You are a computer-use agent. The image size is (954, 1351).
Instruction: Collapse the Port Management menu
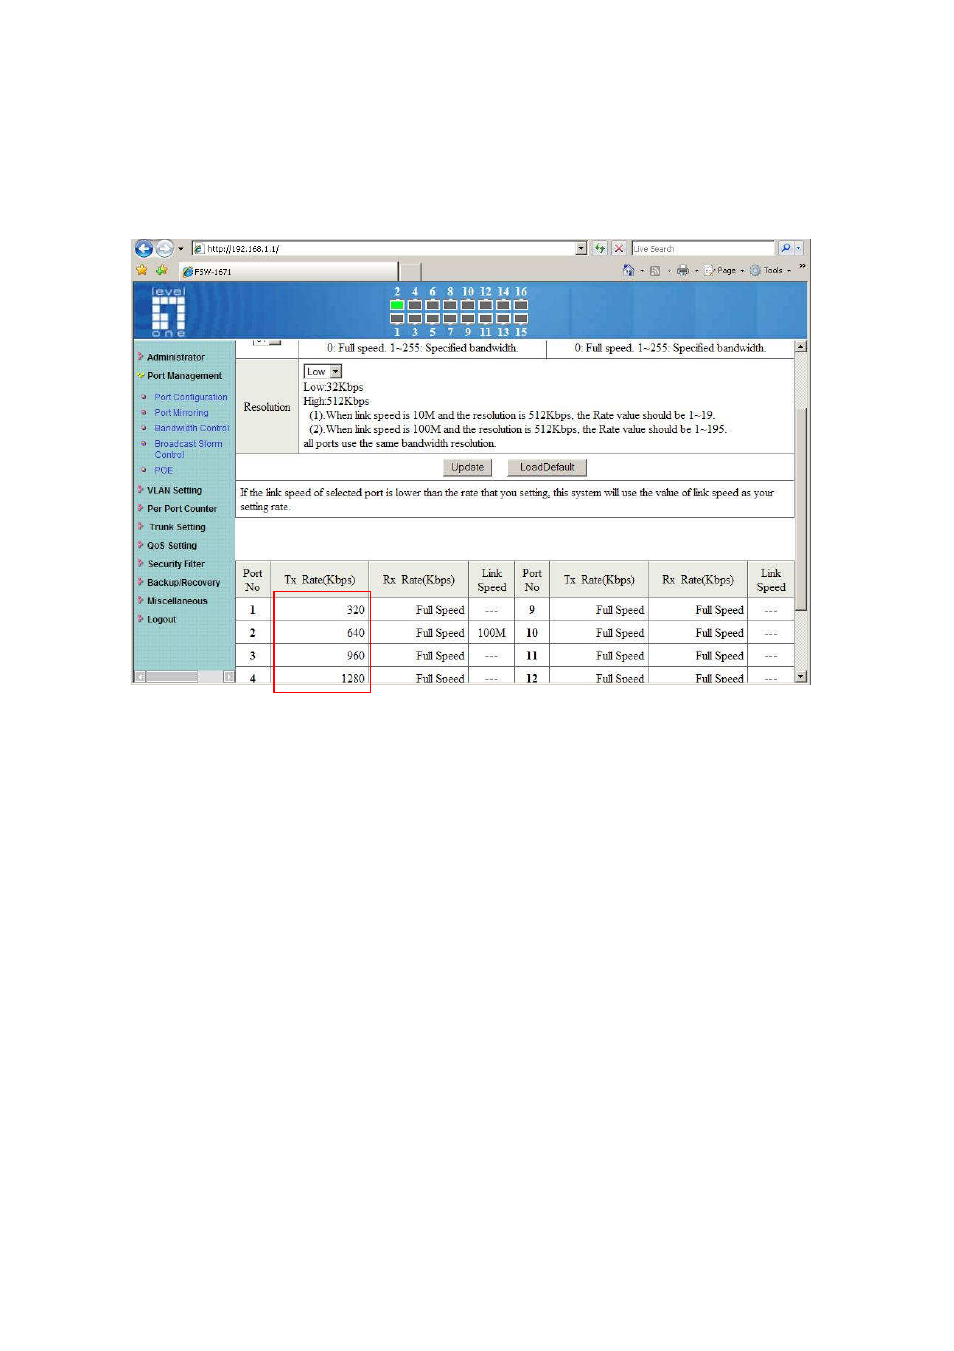184,376
